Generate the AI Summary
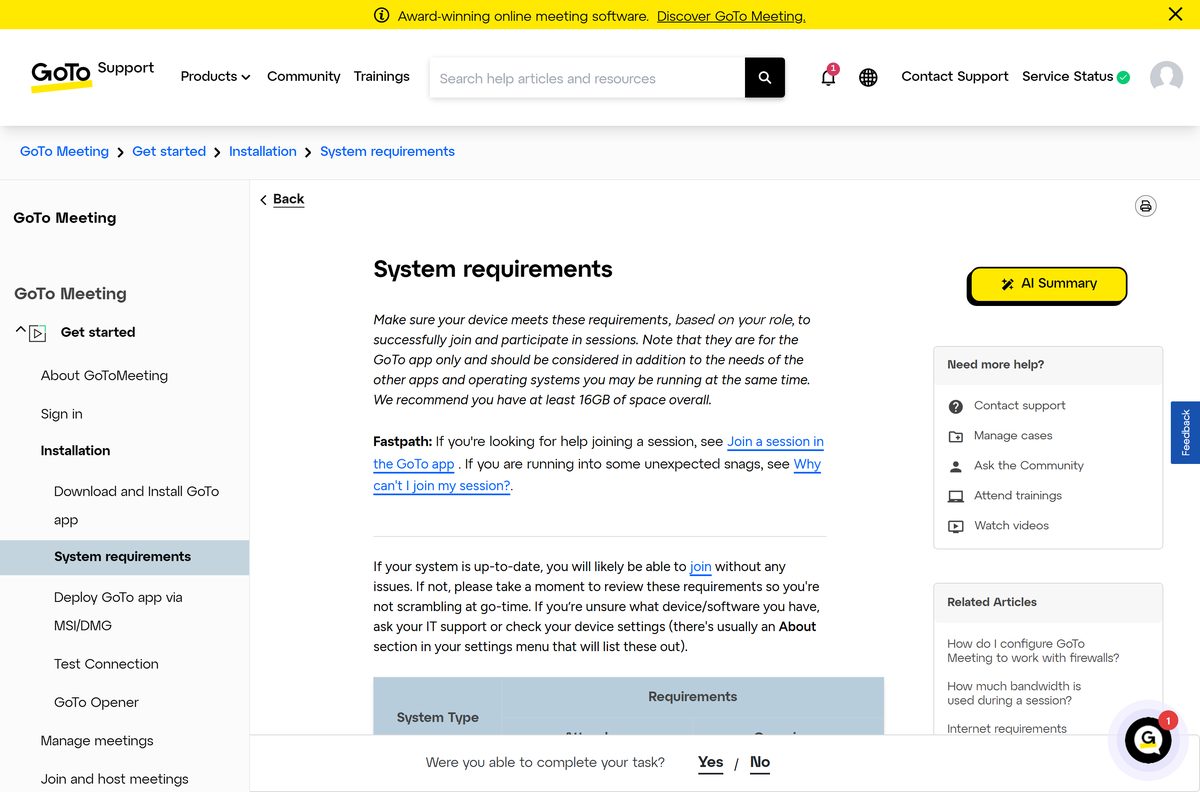Screen dimensions: 1200x792 pyautogui.click(x=1047, y=284)
